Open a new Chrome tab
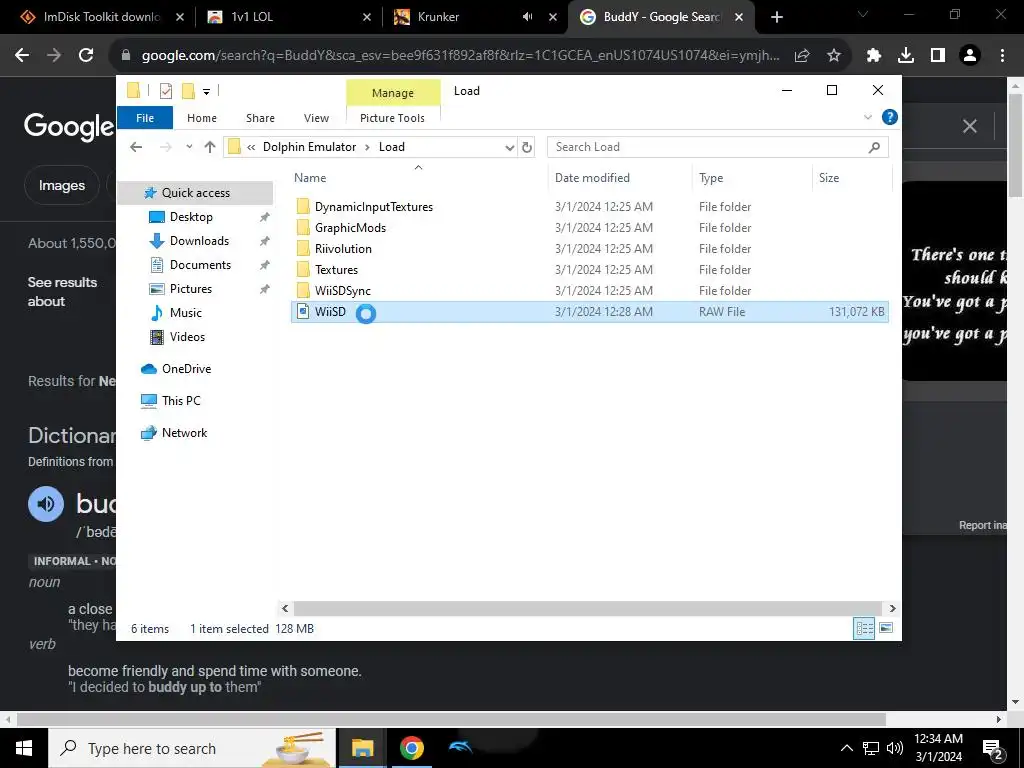The height and width of the screenshot is (768, 1024). [776, 17]
